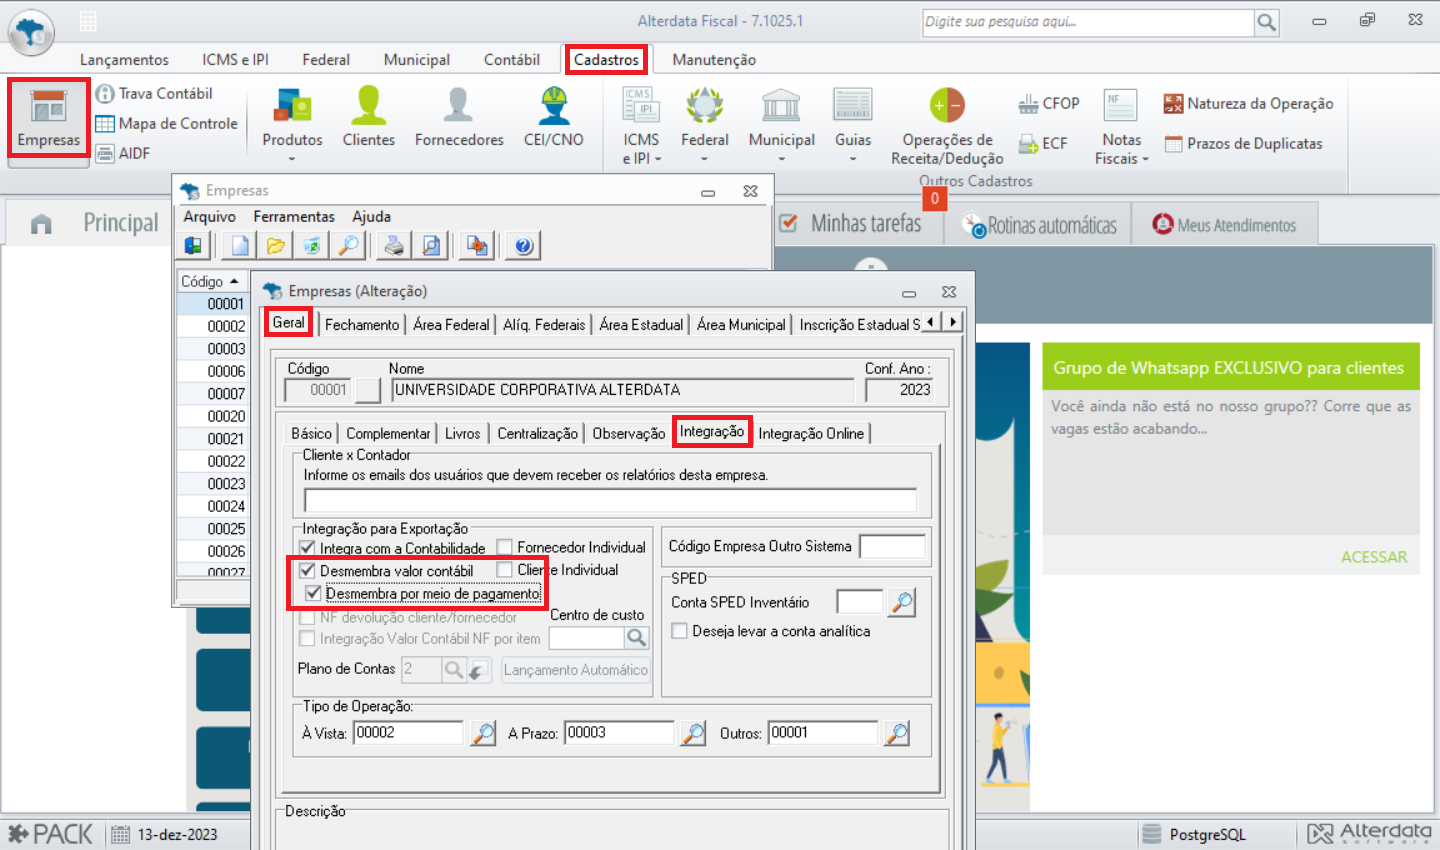Switch to the Integração Online sub-tab
1440x850 pixels.
click(x=811, y=433)
